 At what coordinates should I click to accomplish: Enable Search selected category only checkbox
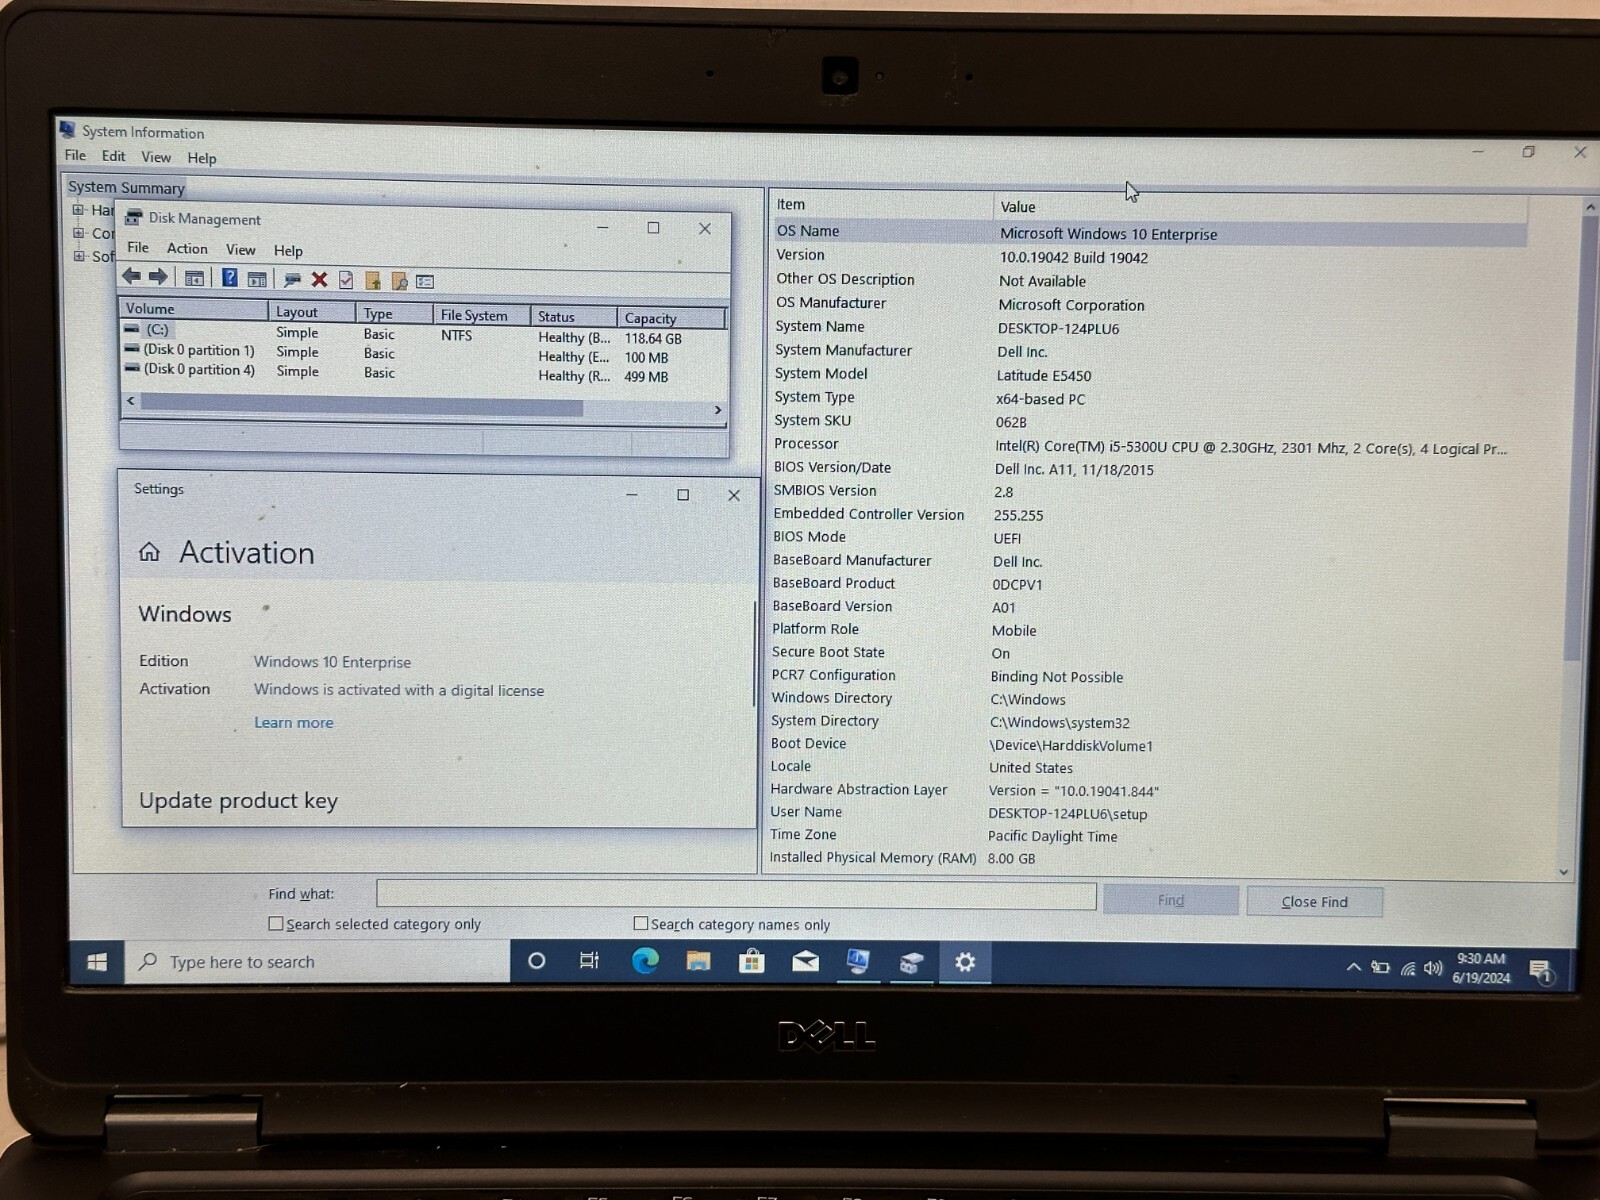coord(276,924)
